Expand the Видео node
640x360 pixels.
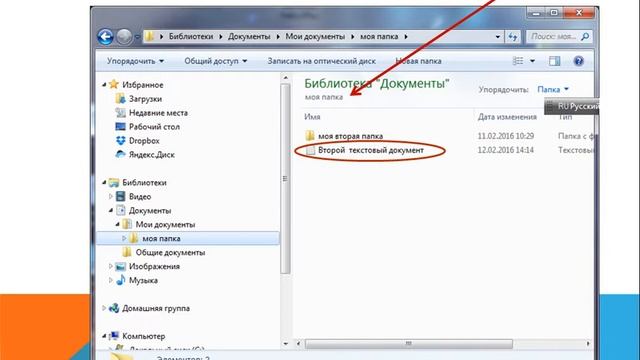click(111, 196)
